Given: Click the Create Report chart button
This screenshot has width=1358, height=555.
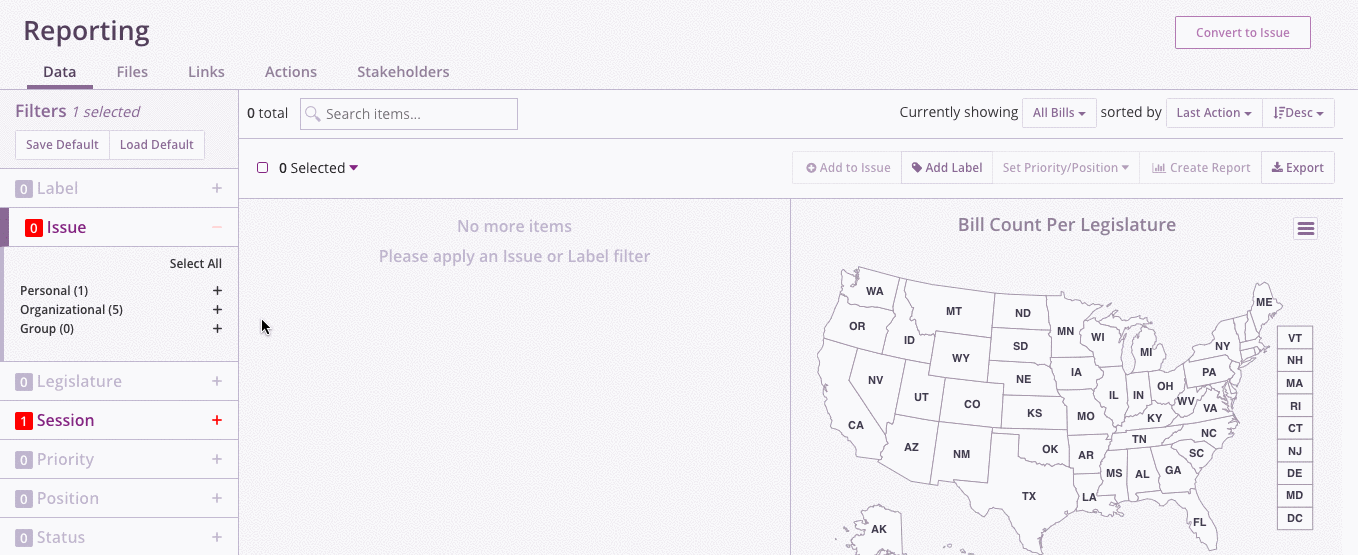Looking at the screenshot, I should click(x=1201, y=168).
